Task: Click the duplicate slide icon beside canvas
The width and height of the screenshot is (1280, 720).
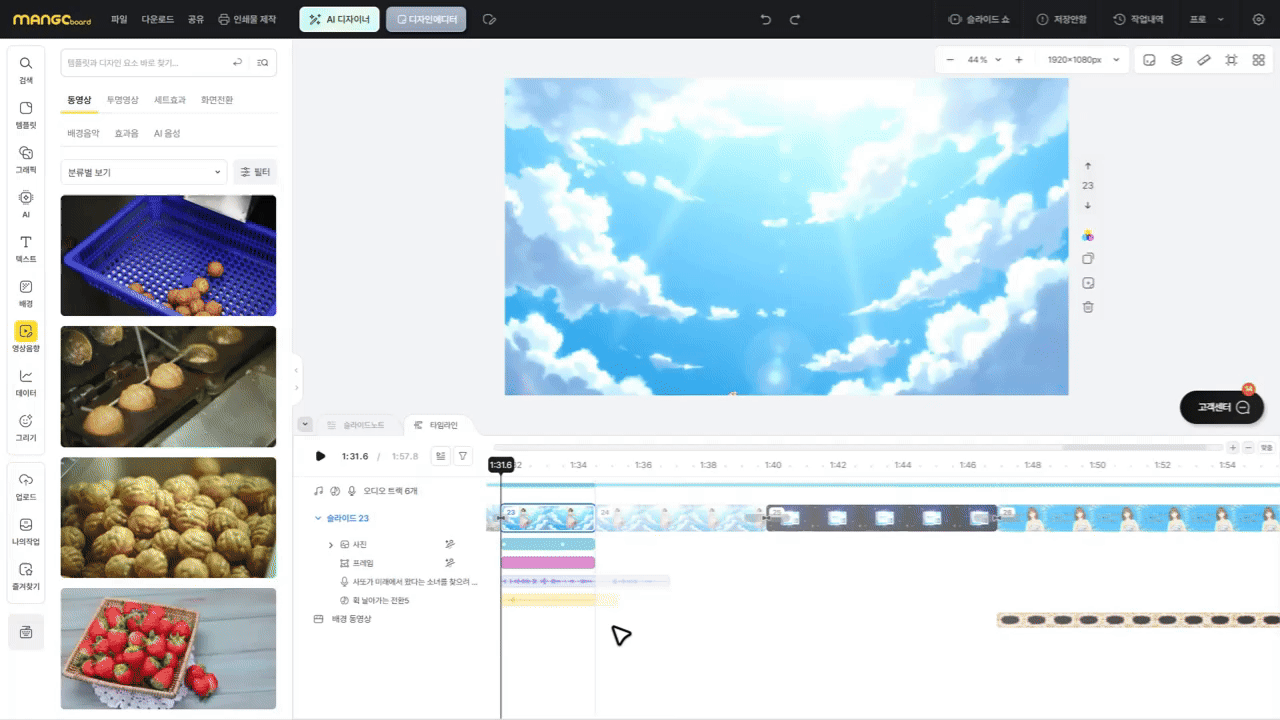Action: pos(1088,259)
